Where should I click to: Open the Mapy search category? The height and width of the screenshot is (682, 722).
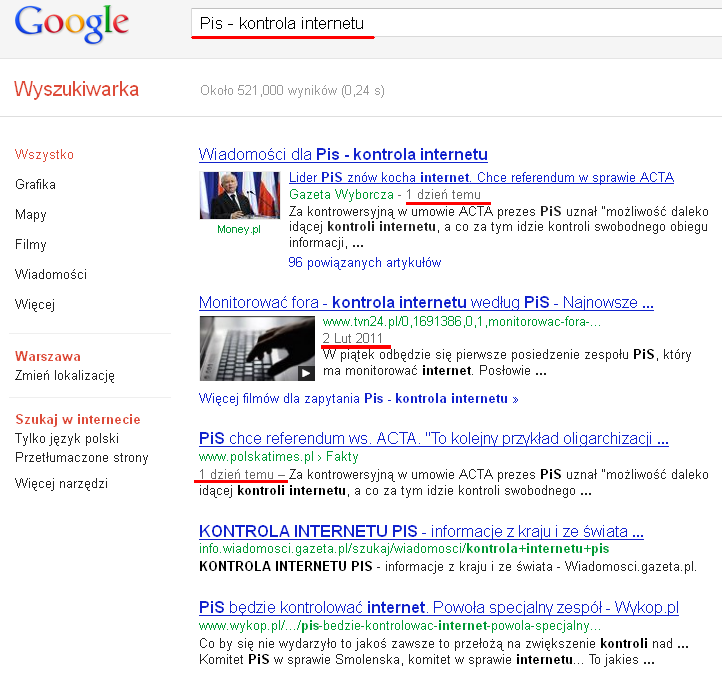[x=31, y=215]
